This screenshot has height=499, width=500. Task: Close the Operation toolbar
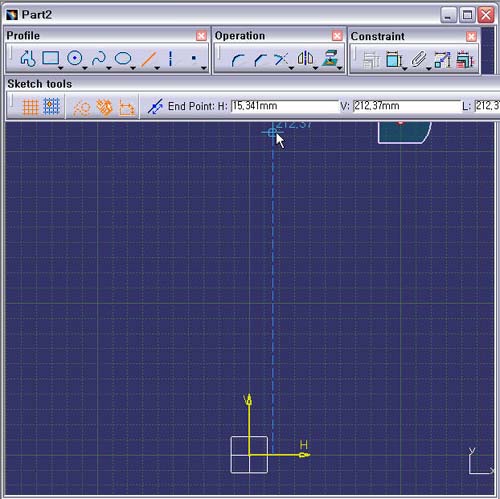(337, 36)
